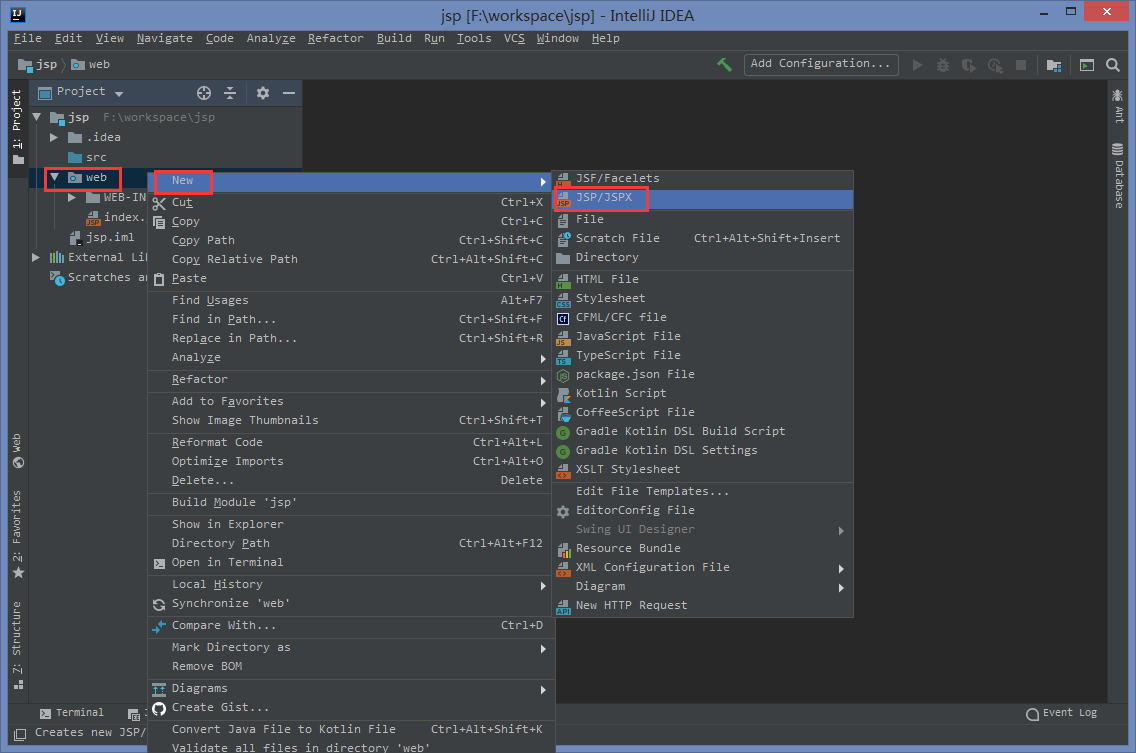Screen dimensions: 1136x753
Task: Click Add Configuration button
Action: tap(821, 64)
